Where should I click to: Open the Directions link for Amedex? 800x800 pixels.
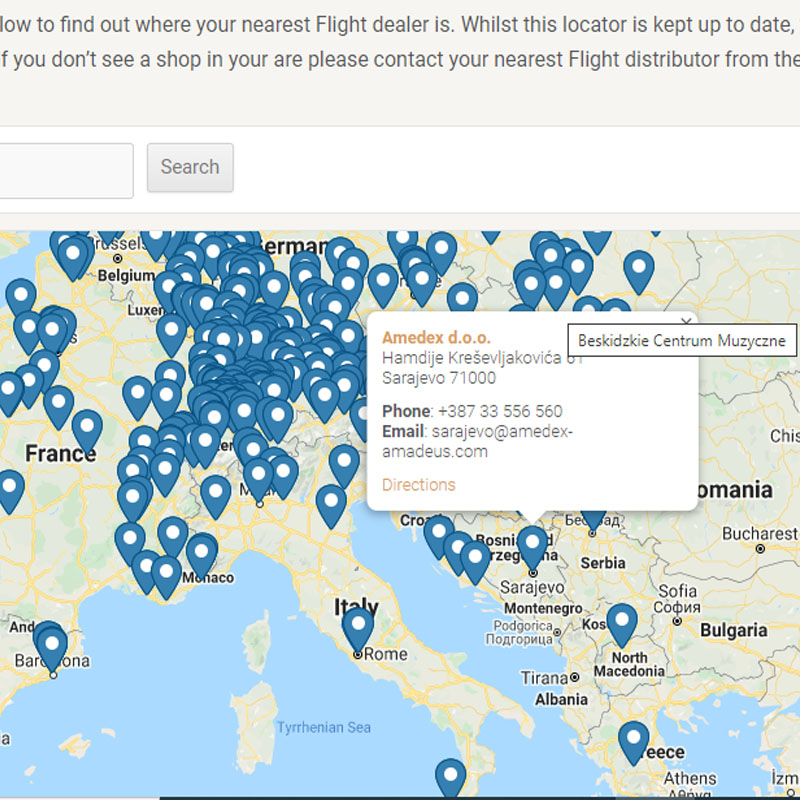pyautogui.click(x=418, y=485)
